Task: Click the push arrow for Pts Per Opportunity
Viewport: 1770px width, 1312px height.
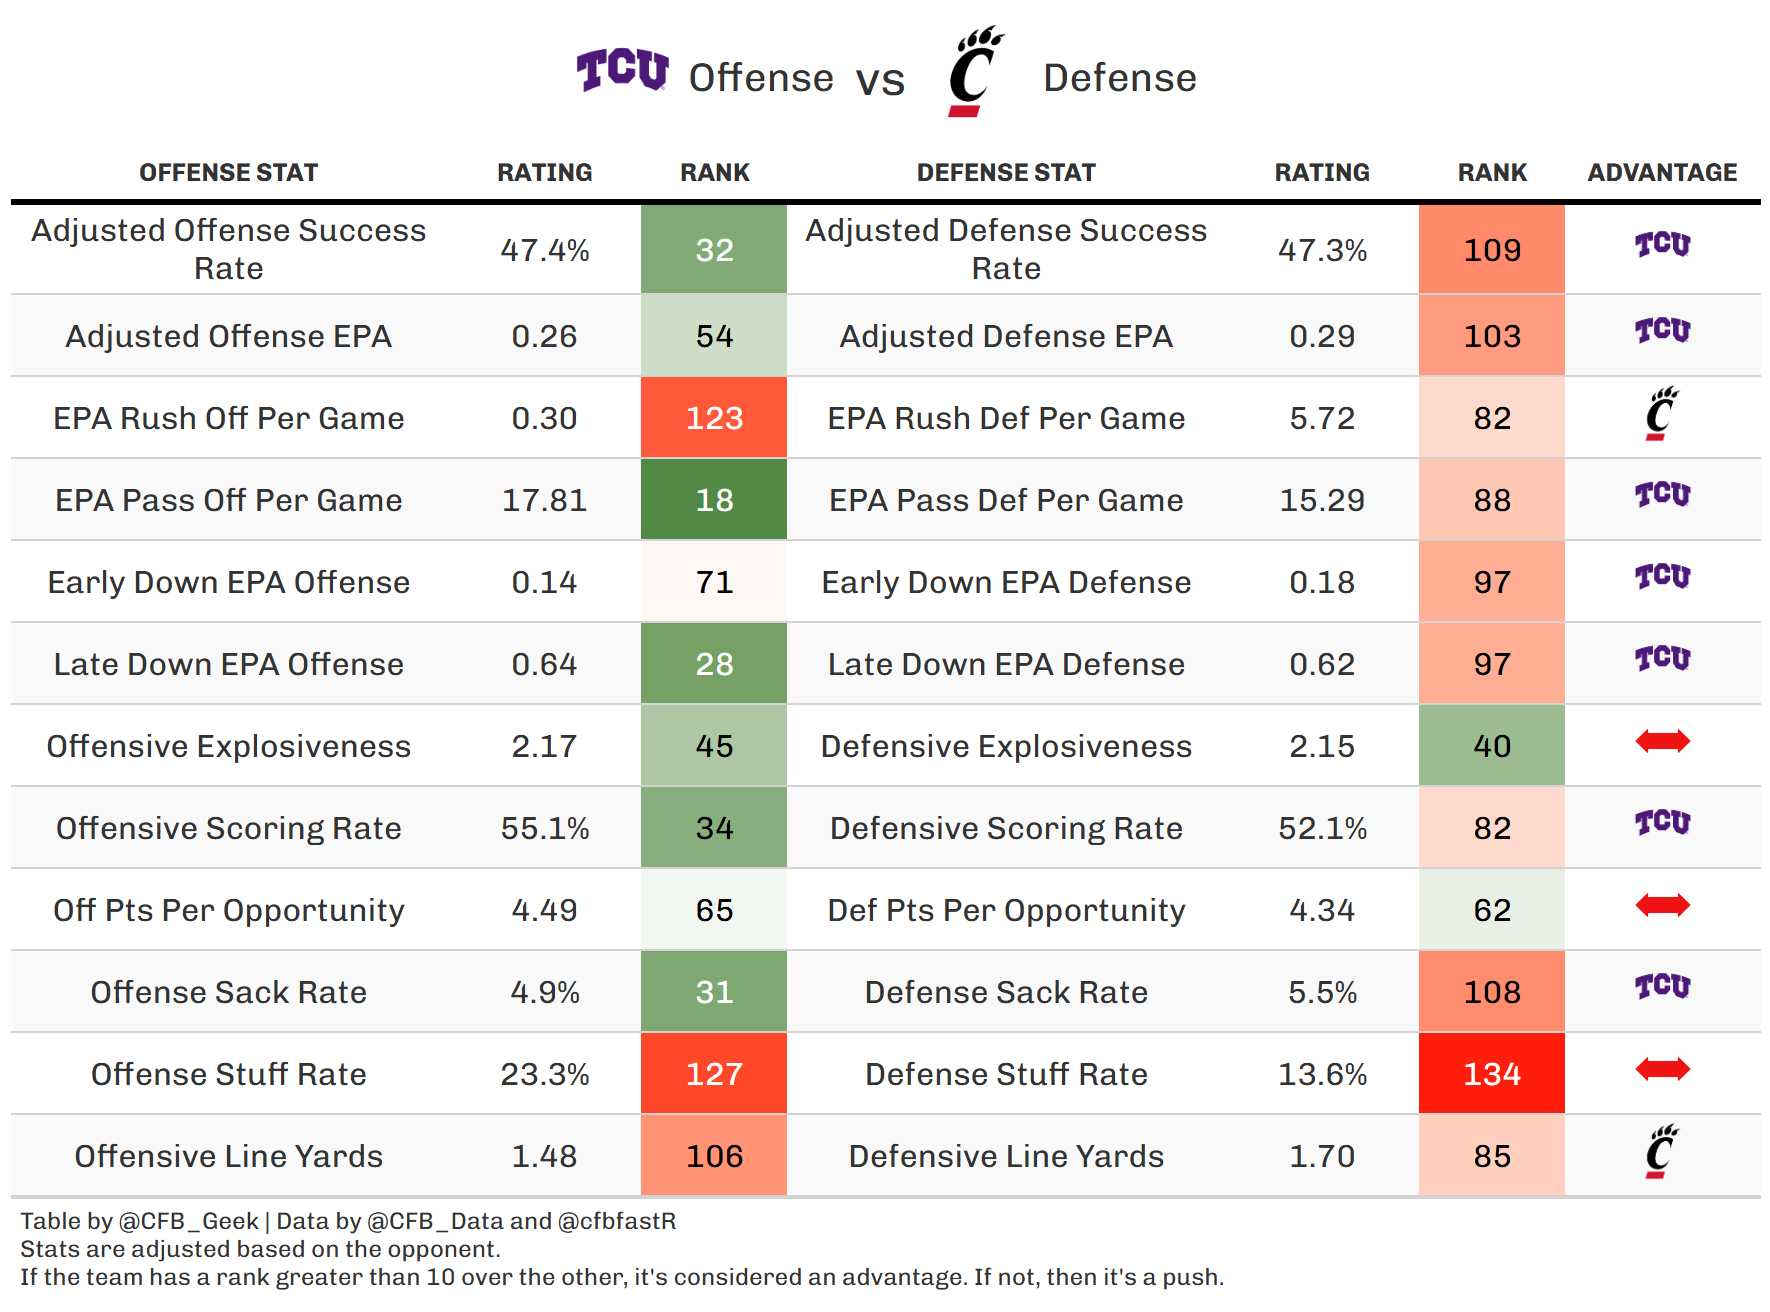Action: tap(1662, 905)
